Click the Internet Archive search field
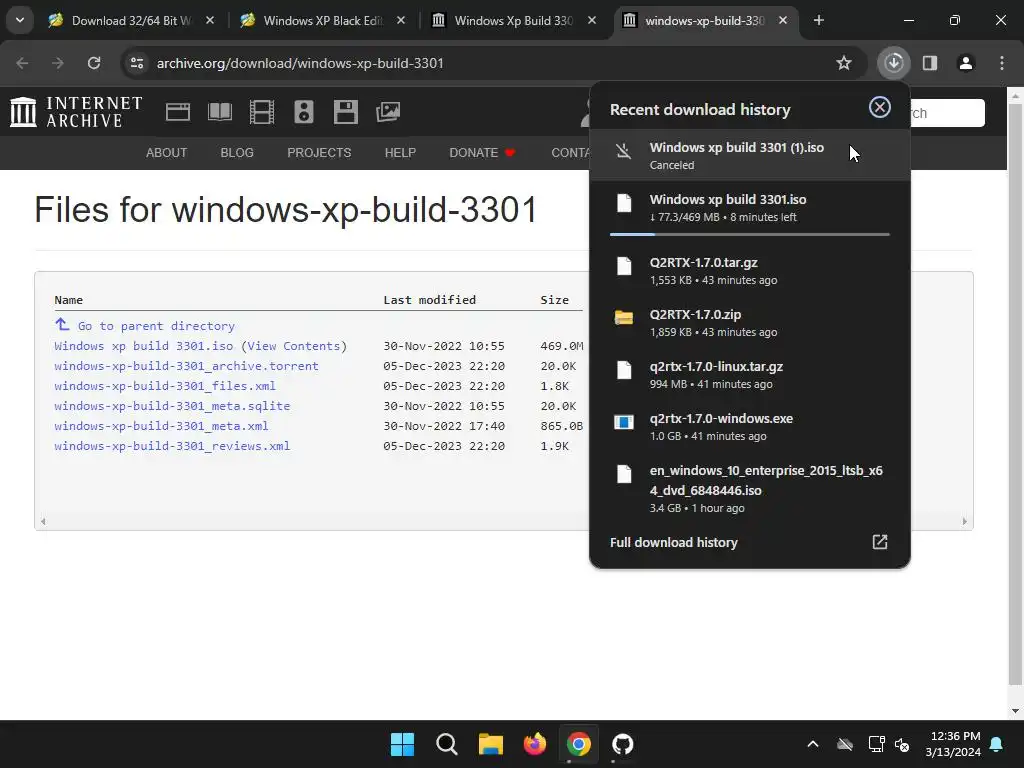The height and width of the screenshot is (768, 1024). pyautogui.click(x=947, y=113)
